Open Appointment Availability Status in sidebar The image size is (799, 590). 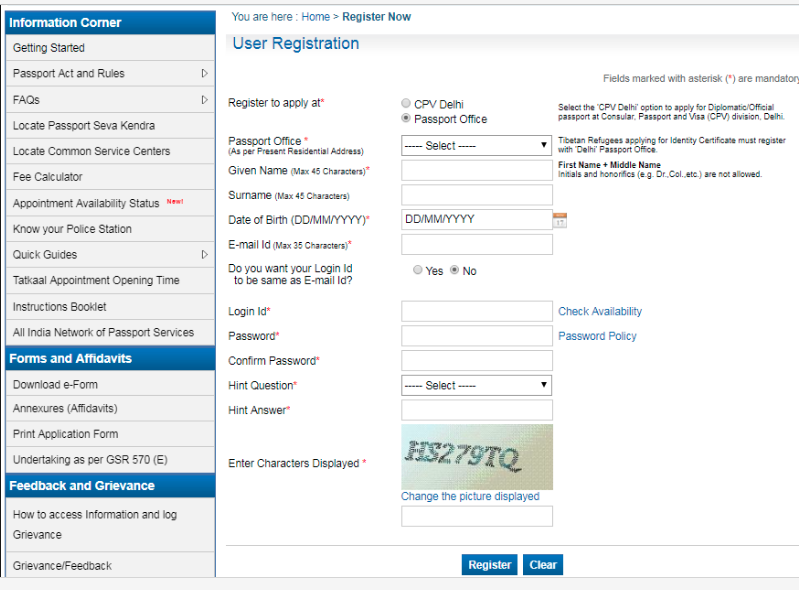(86, 203)
